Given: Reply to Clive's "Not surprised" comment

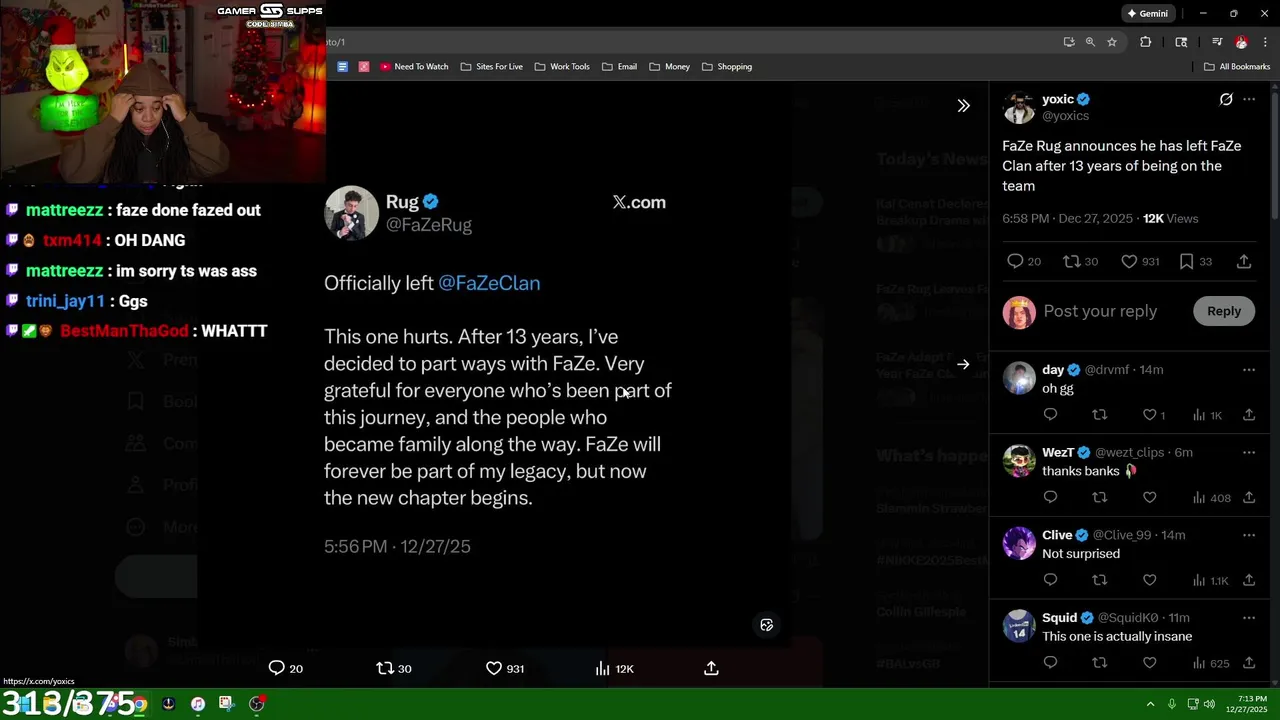Looking at the screenshot, I should click(1050, 580).
